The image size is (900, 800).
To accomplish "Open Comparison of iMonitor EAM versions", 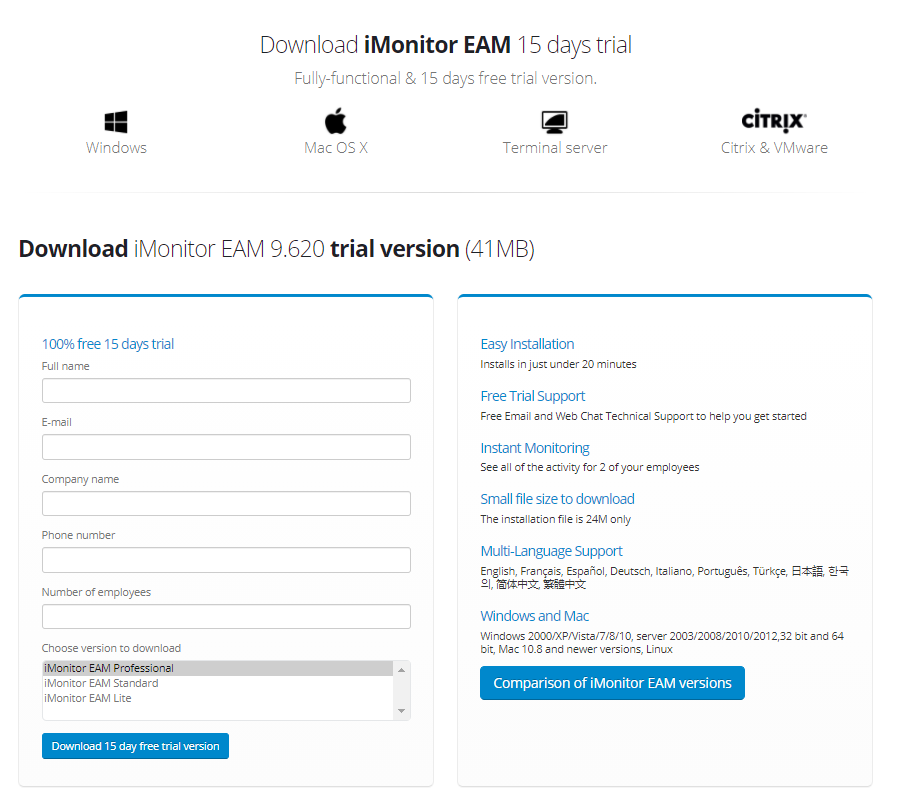I will coord(612,683).
